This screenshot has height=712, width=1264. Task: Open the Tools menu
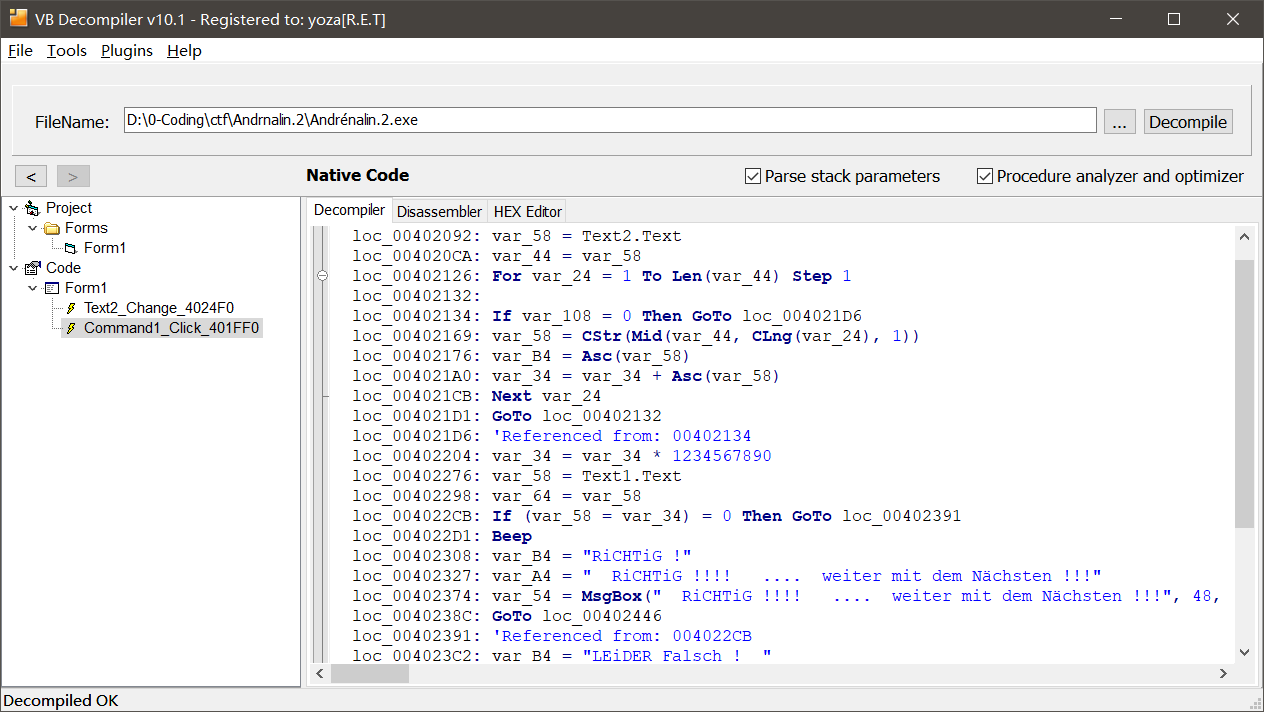[x=67, y=51]
